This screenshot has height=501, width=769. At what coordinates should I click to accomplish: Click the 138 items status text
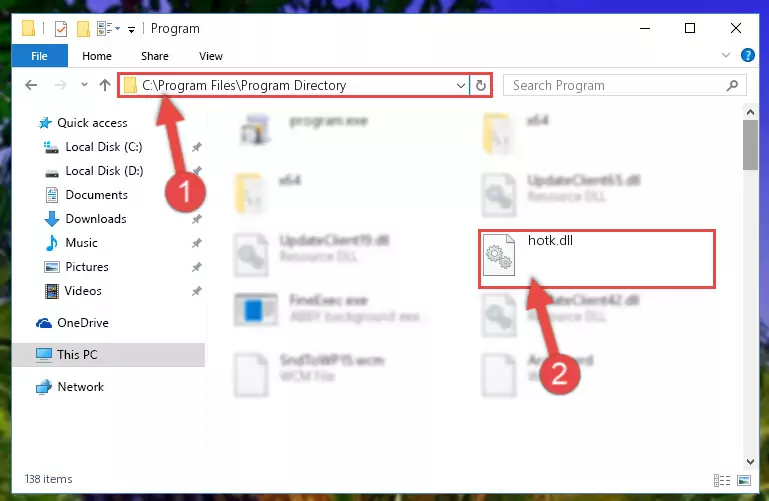click(49, 479)
